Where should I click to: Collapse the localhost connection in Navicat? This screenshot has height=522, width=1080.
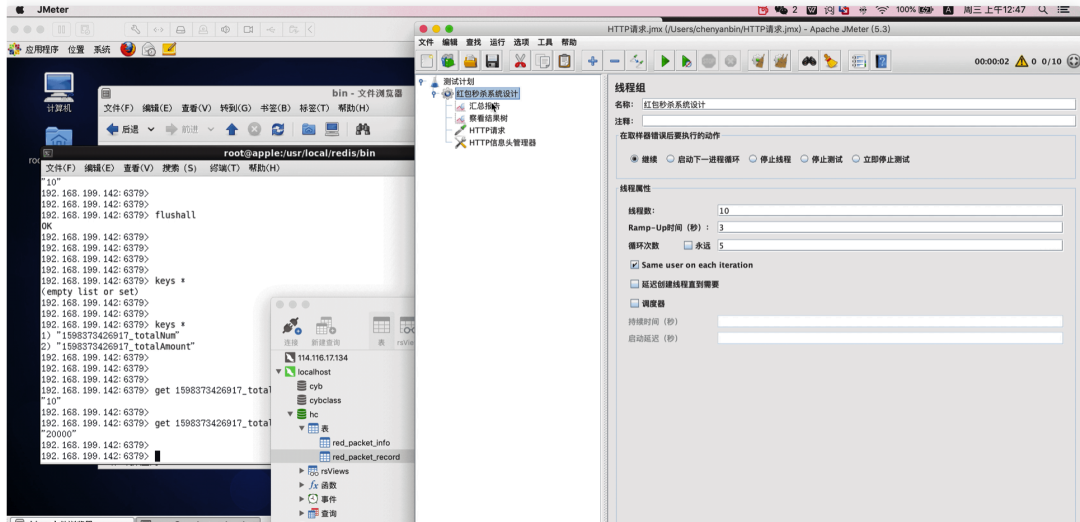(x=278, y=372)
